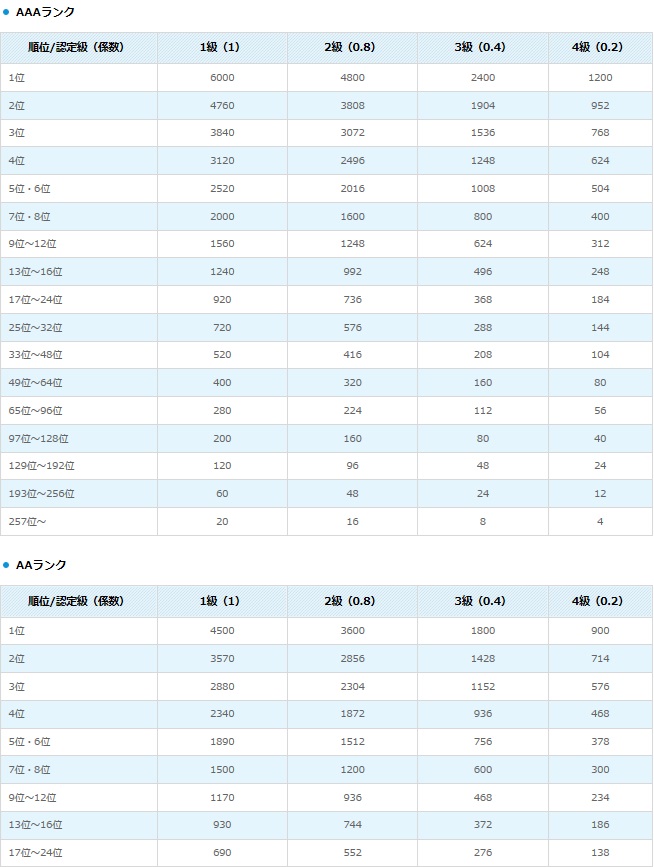Viewport: 654px width, 867px height.
Task: Click the value 2016 in AAA table
Action: pos(353,189)
